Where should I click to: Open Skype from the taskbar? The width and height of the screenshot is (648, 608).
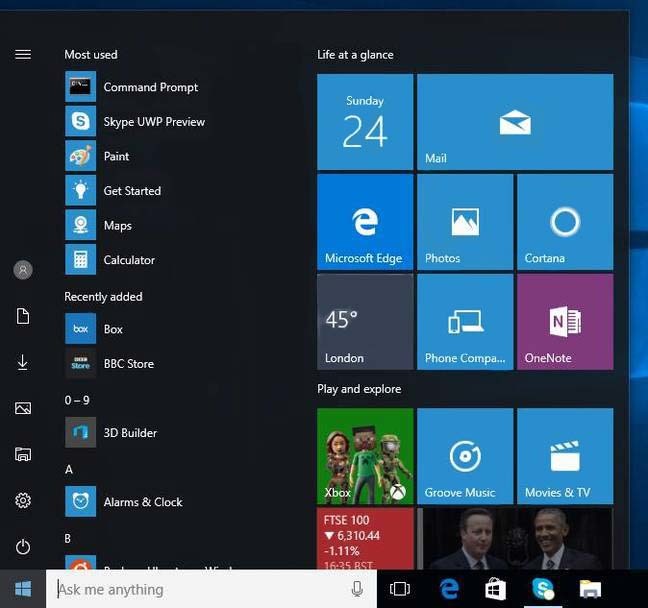pos(543,589)
